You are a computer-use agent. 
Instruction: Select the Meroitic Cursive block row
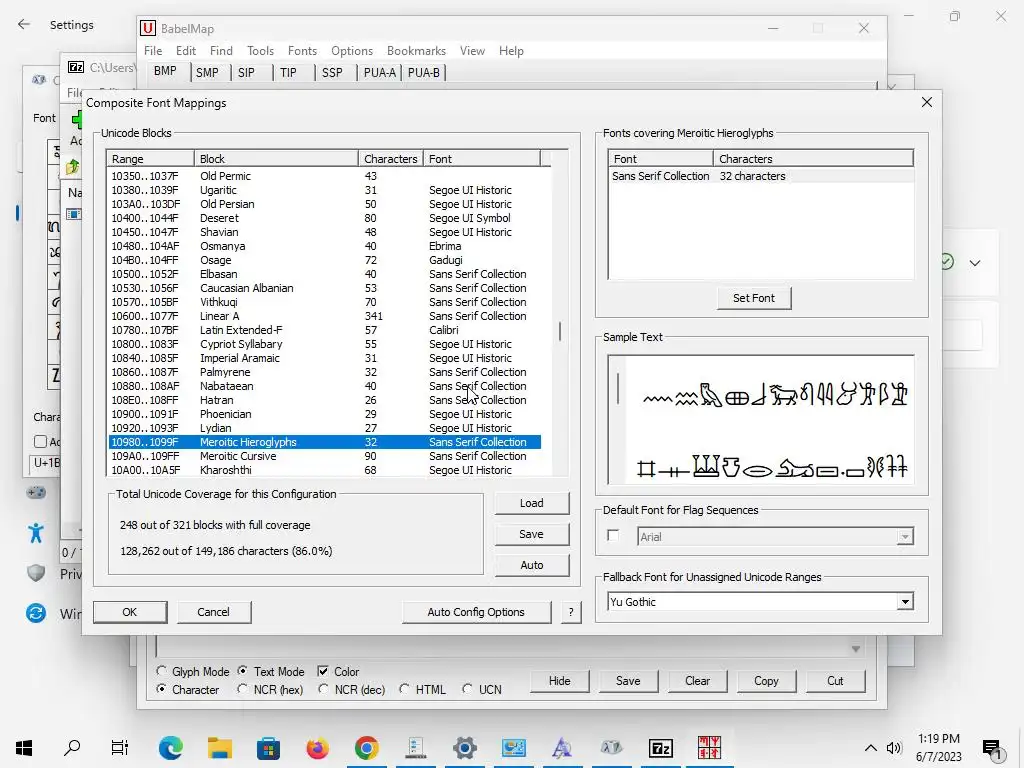[x=325, y=456]
